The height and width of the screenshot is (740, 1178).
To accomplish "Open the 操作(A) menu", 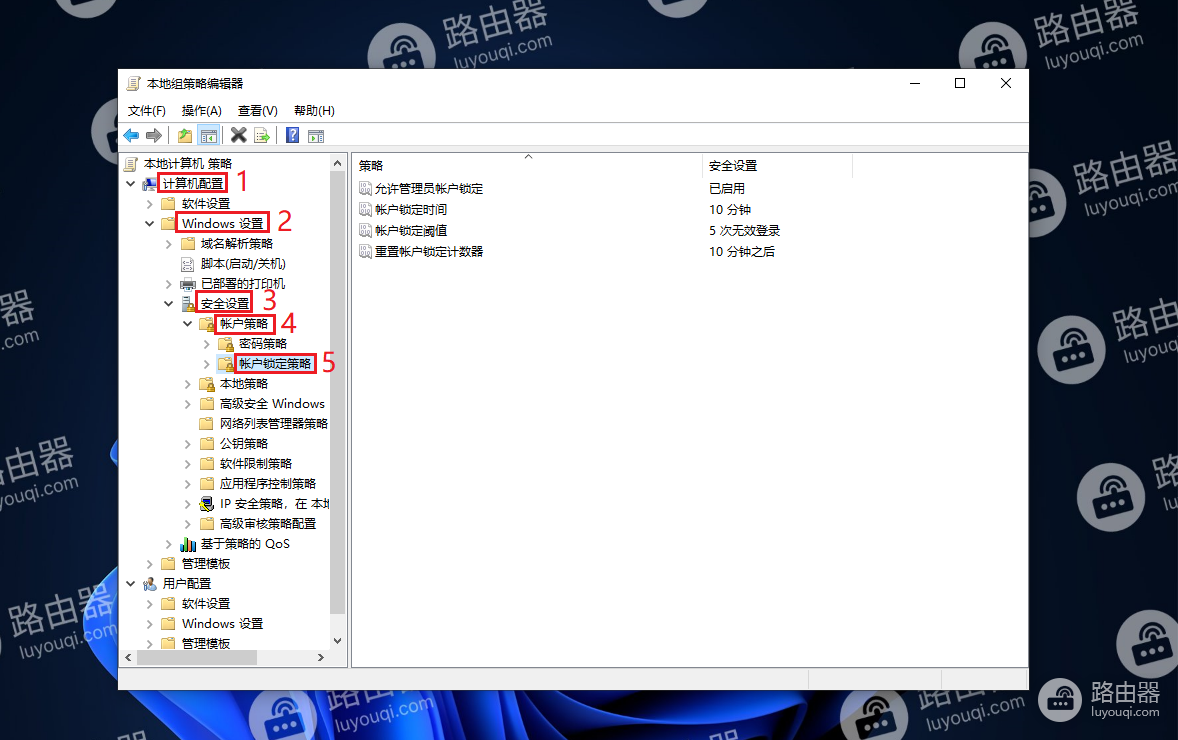I will tap(201, 111).
